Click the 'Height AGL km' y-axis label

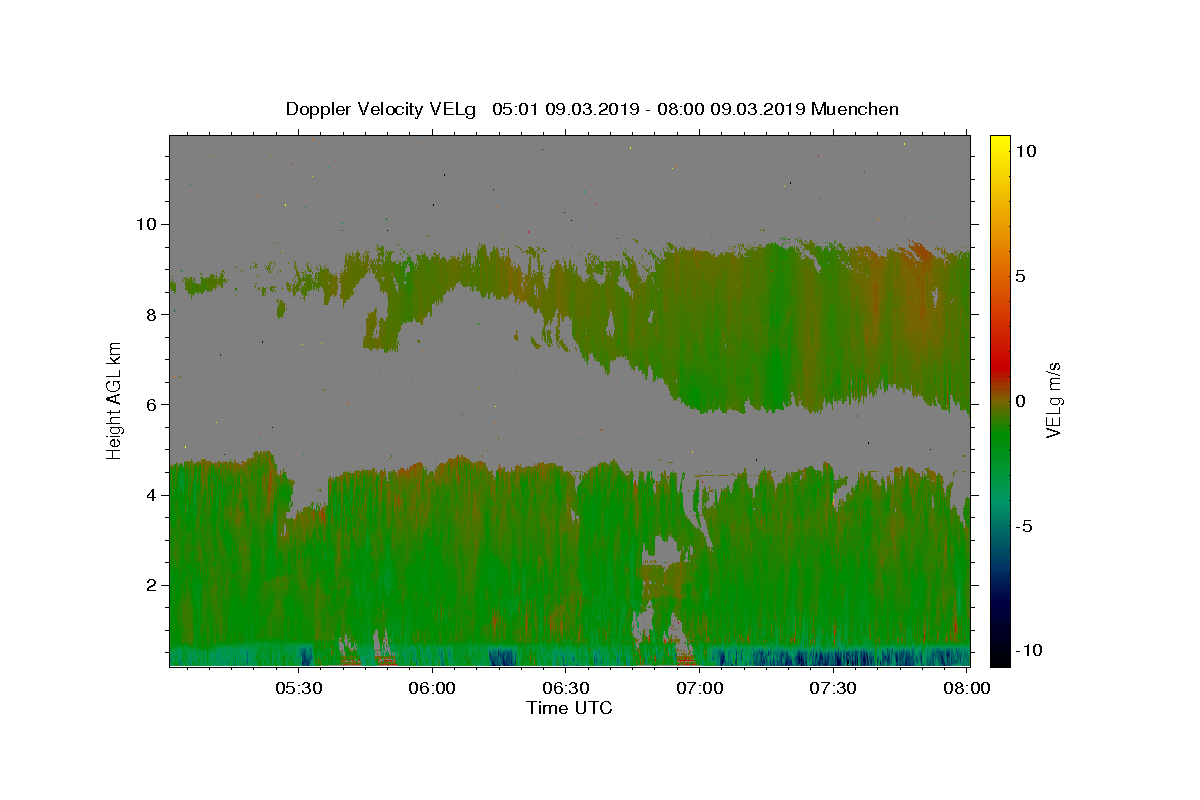point(114,400)
